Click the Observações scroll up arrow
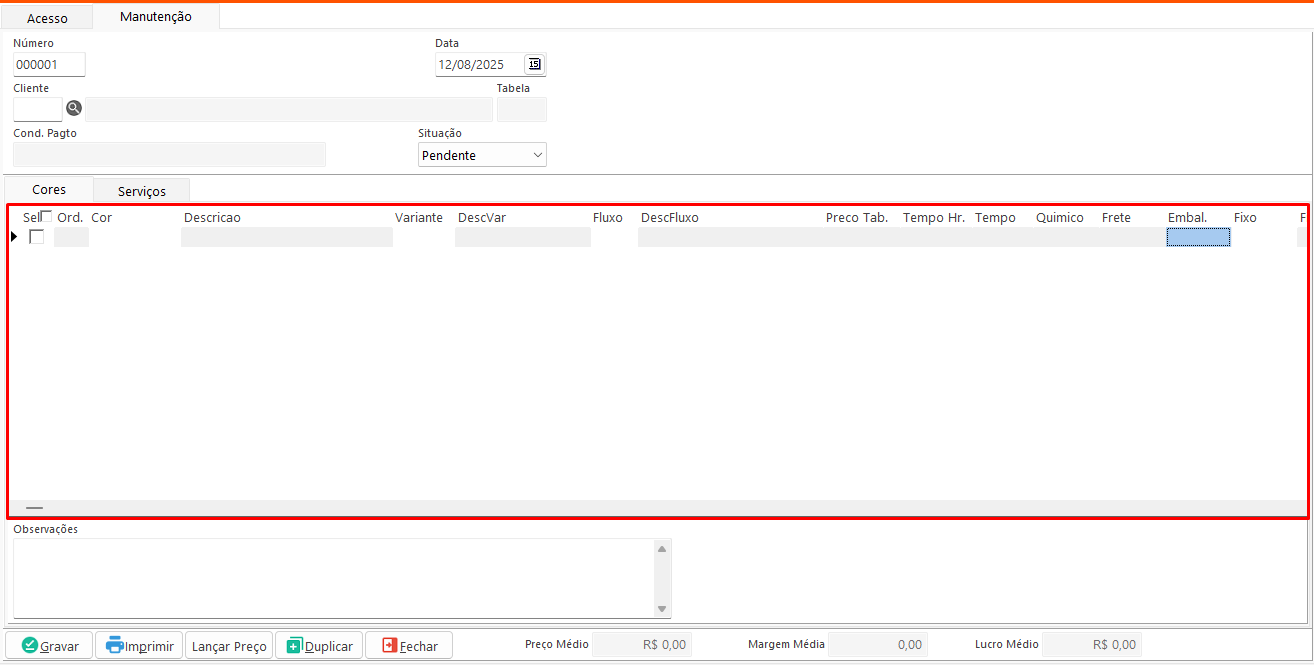Image resolution: width=1314 pixels, height=665 pixels. pyautogui.click(x=661, y=549)
